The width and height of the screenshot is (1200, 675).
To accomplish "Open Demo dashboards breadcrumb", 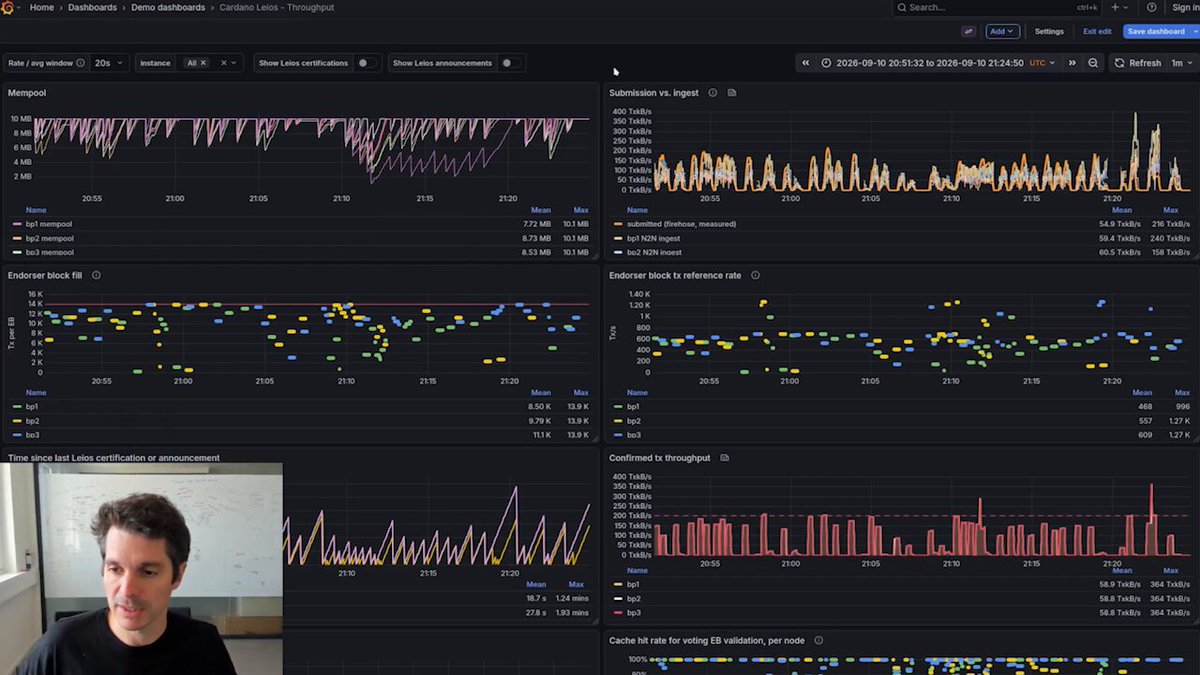I will pos(168,7).
